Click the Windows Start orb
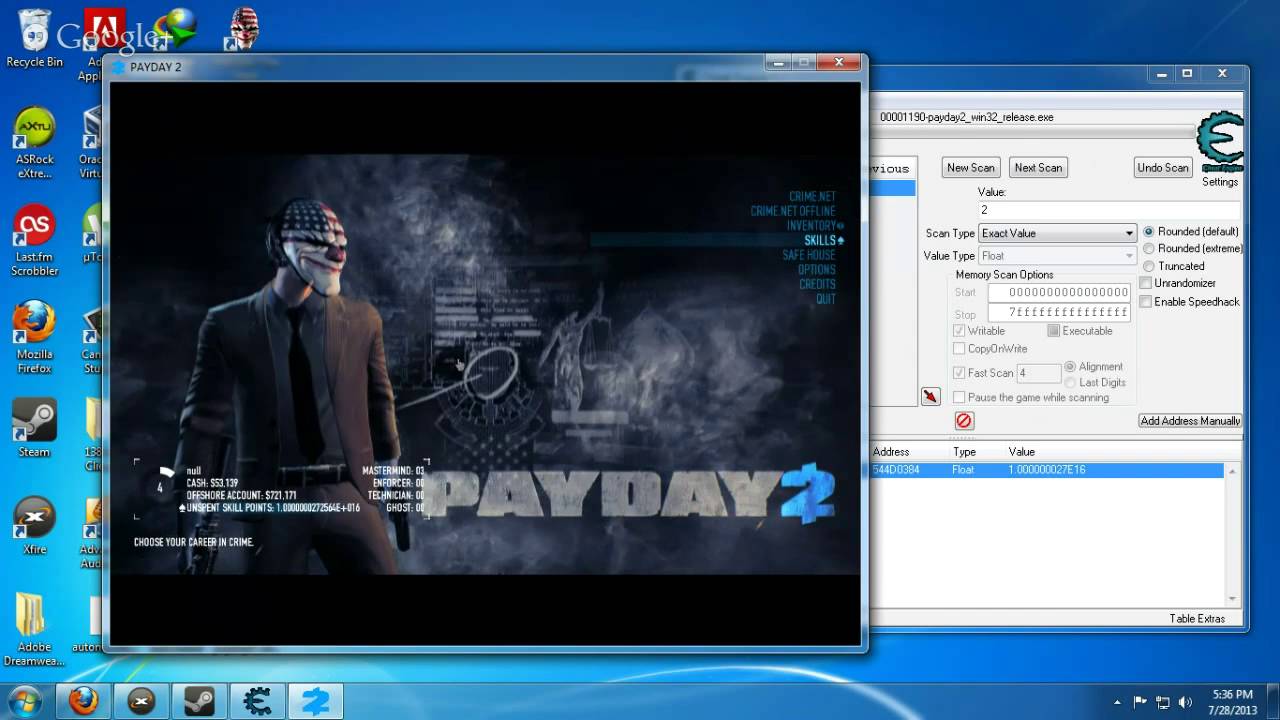Image resolution: width=1280 pixels, height=720 pixels. 24,701
